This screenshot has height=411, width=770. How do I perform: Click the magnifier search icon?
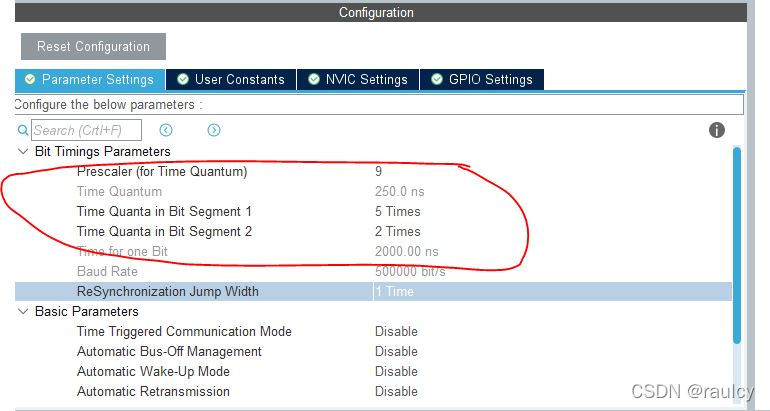coord(23,130)
